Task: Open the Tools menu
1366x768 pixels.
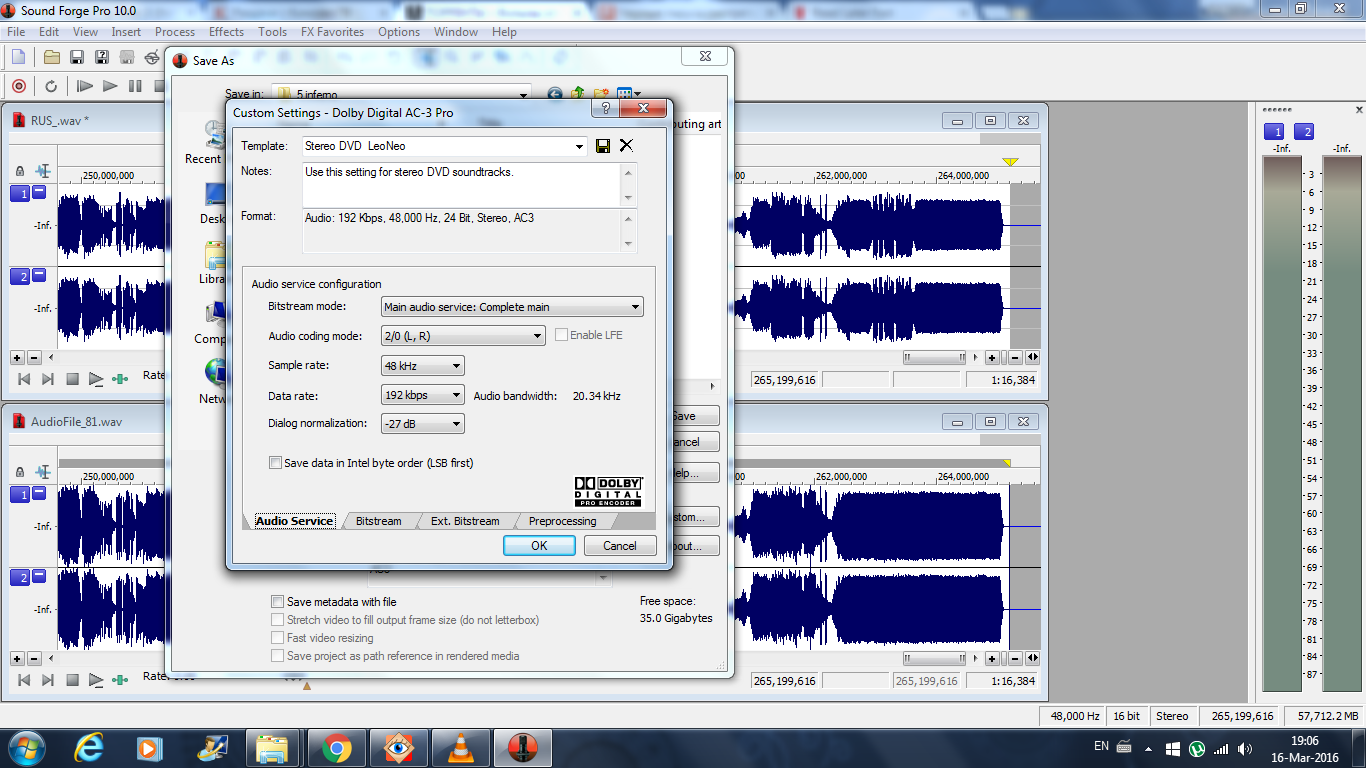Action: click(x=272, y=32)
